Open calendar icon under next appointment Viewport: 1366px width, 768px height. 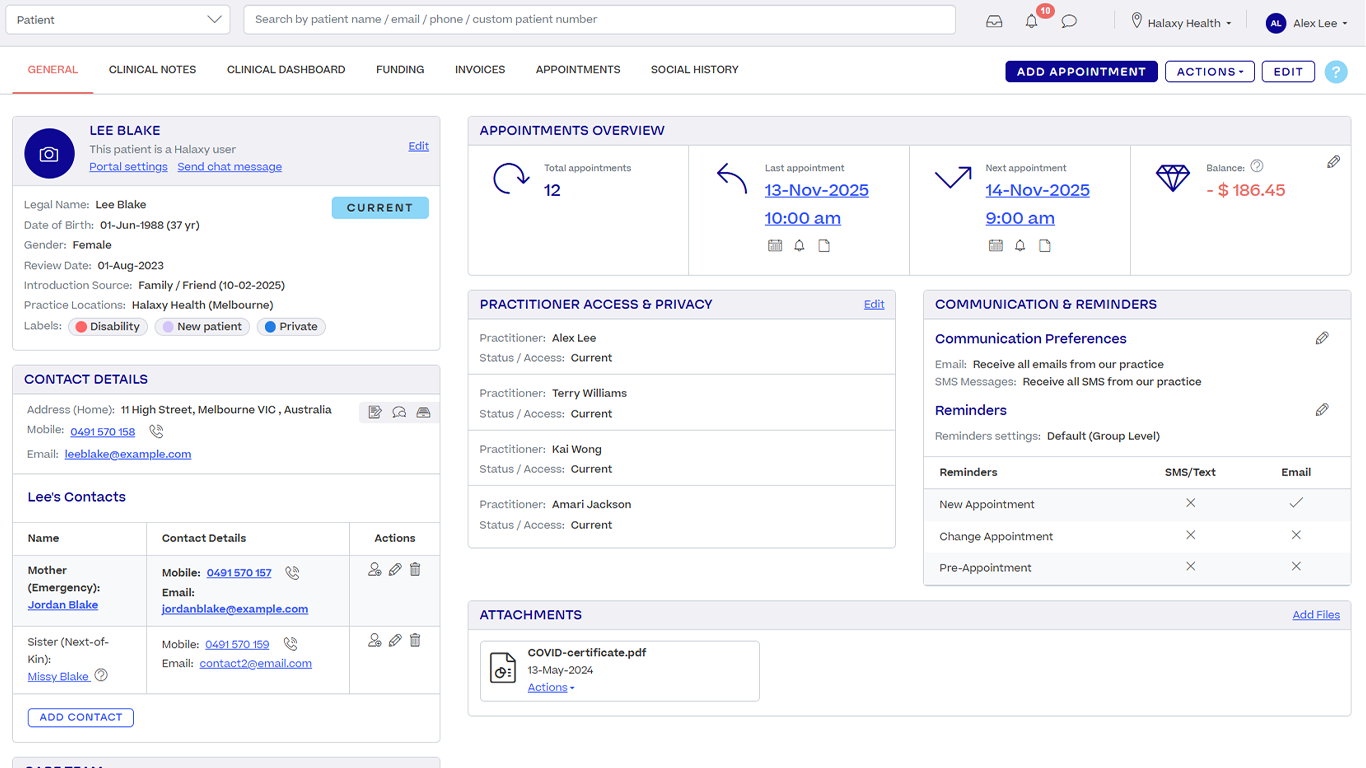click(x=996, y=246)
